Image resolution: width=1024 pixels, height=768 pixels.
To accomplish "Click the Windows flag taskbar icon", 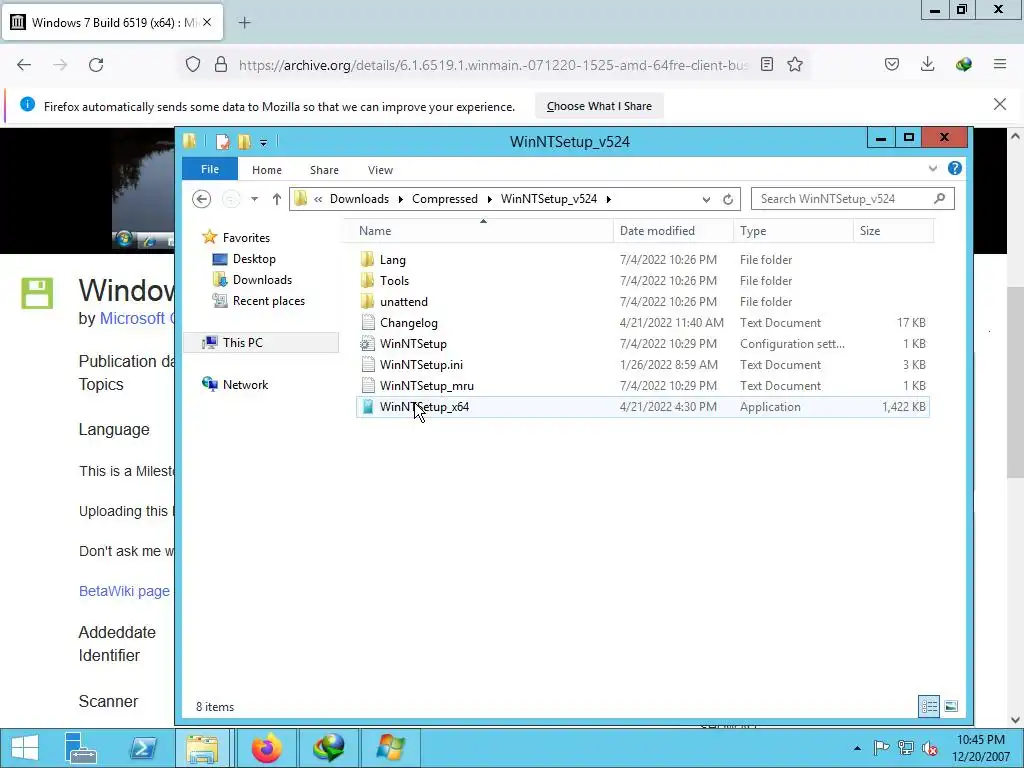I will coord(390,747).
